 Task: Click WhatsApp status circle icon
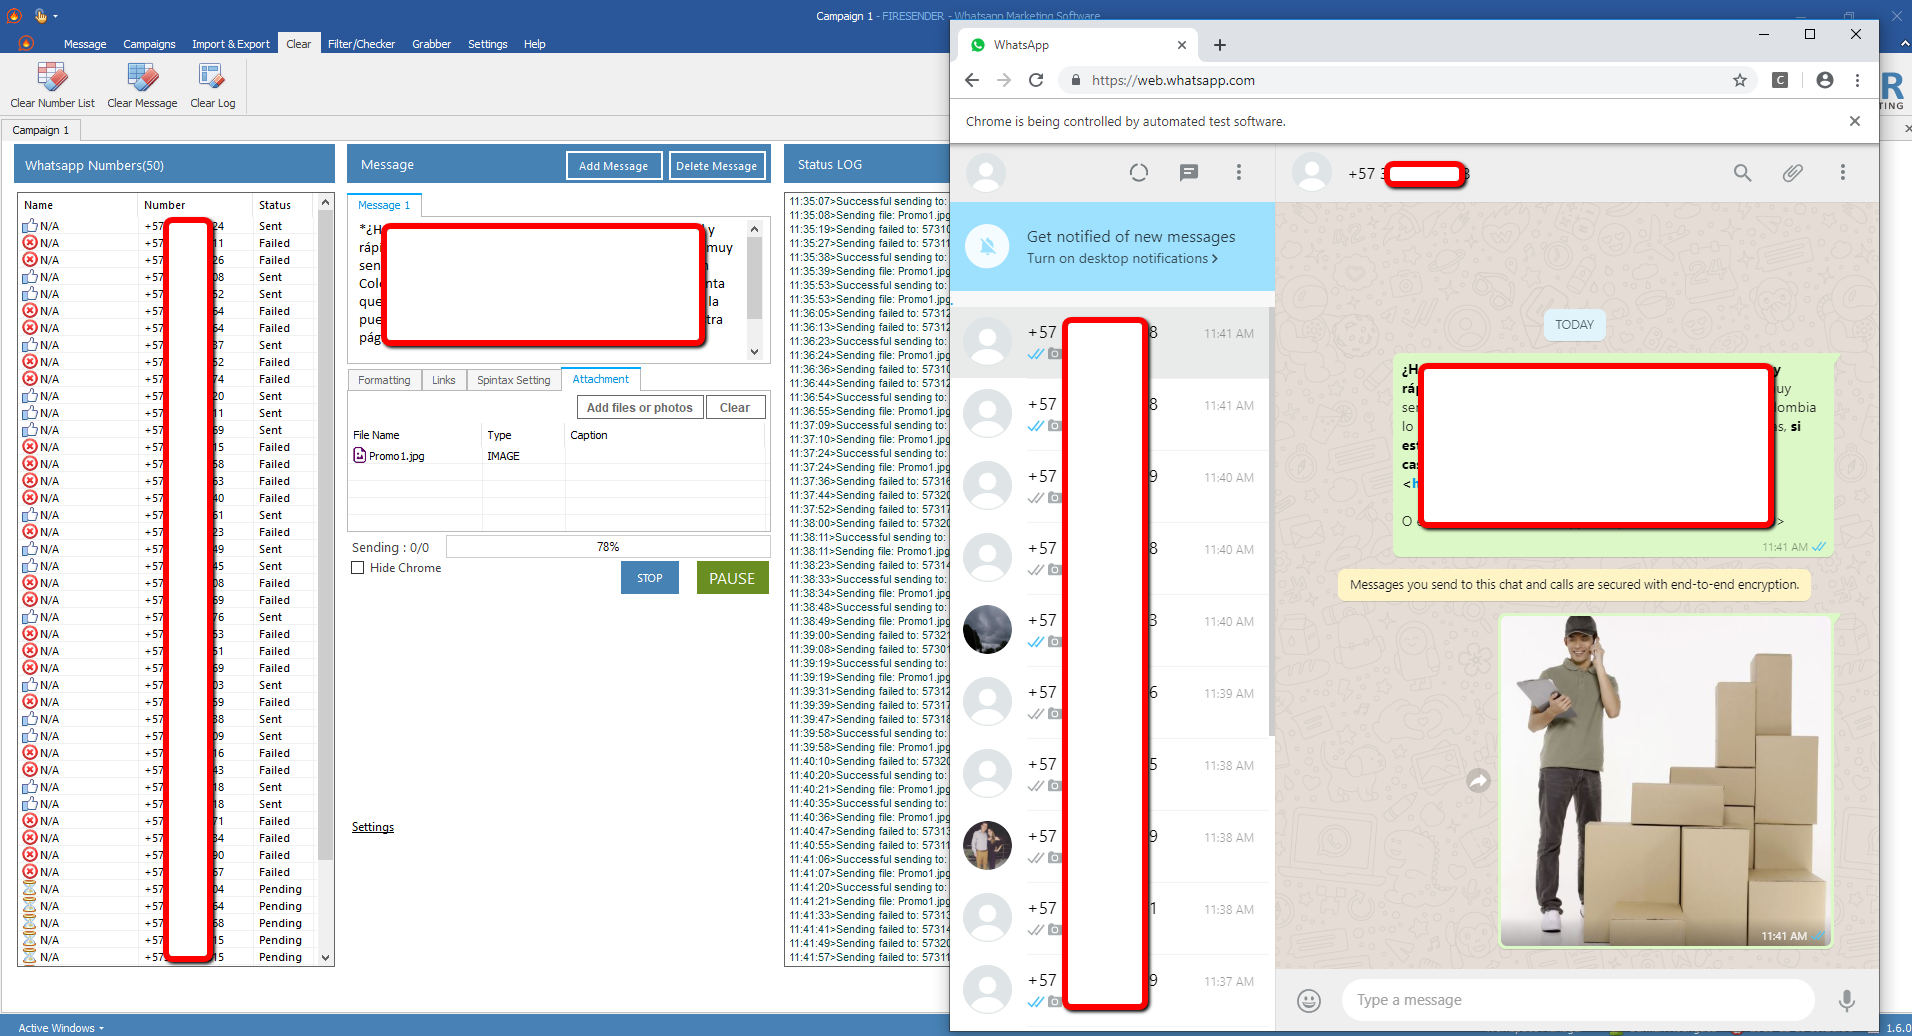[1138, 173]
